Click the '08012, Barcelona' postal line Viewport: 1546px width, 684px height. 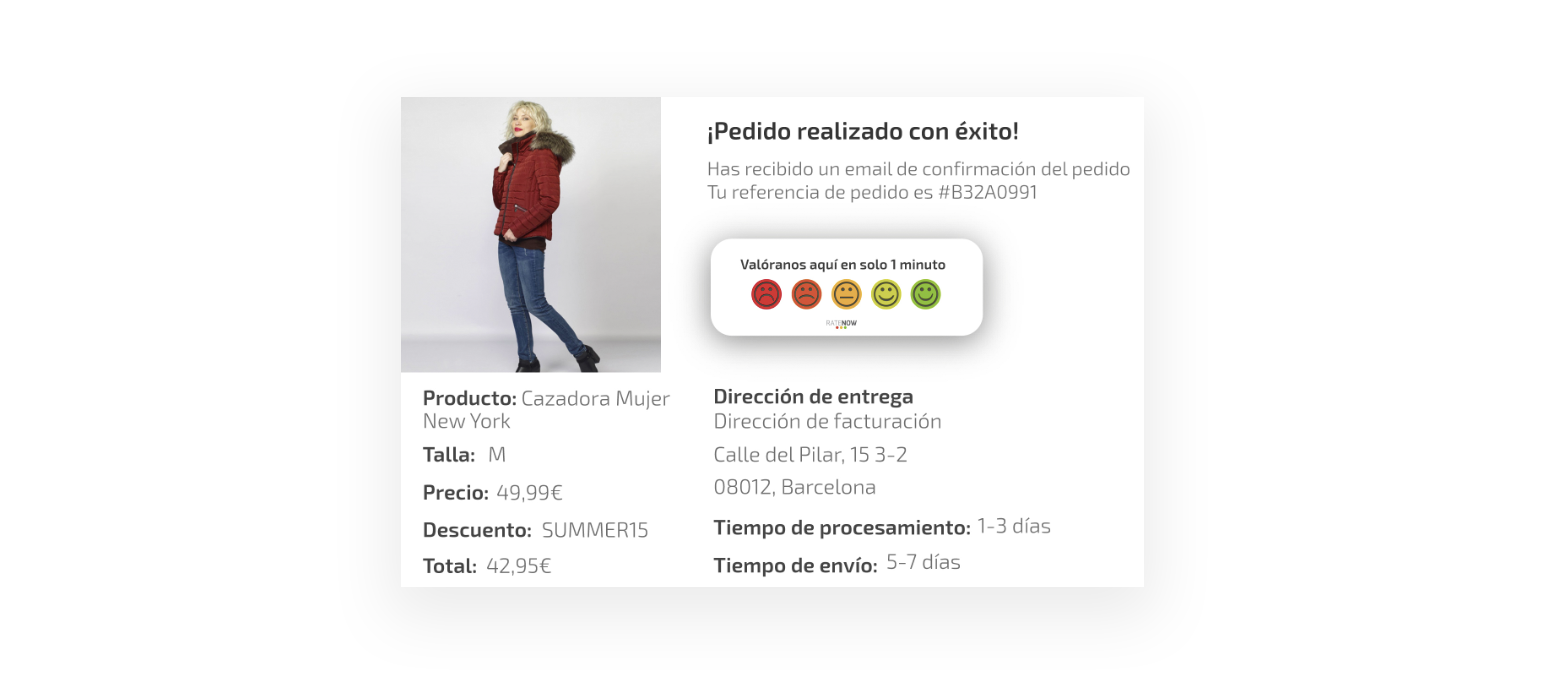coord(795,487)
